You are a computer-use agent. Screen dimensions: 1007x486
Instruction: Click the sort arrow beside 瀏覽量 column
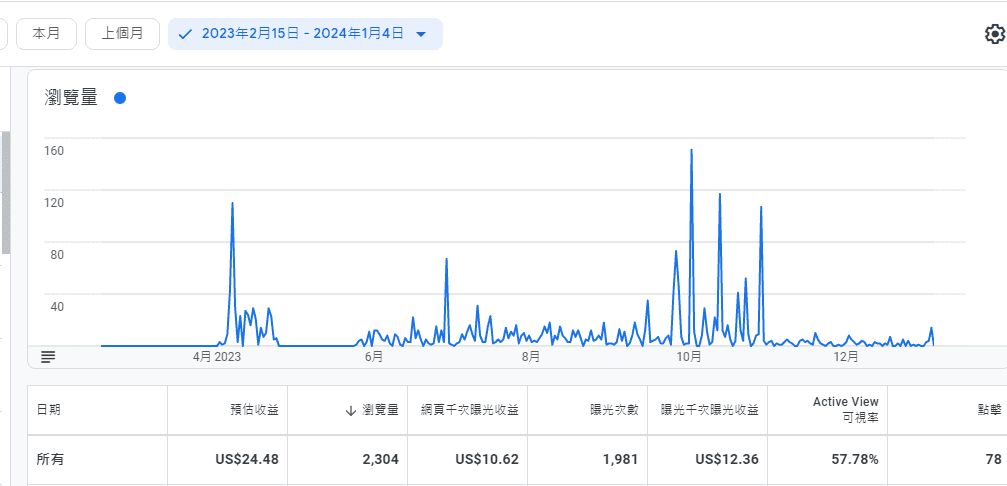(x=351, y=410)
